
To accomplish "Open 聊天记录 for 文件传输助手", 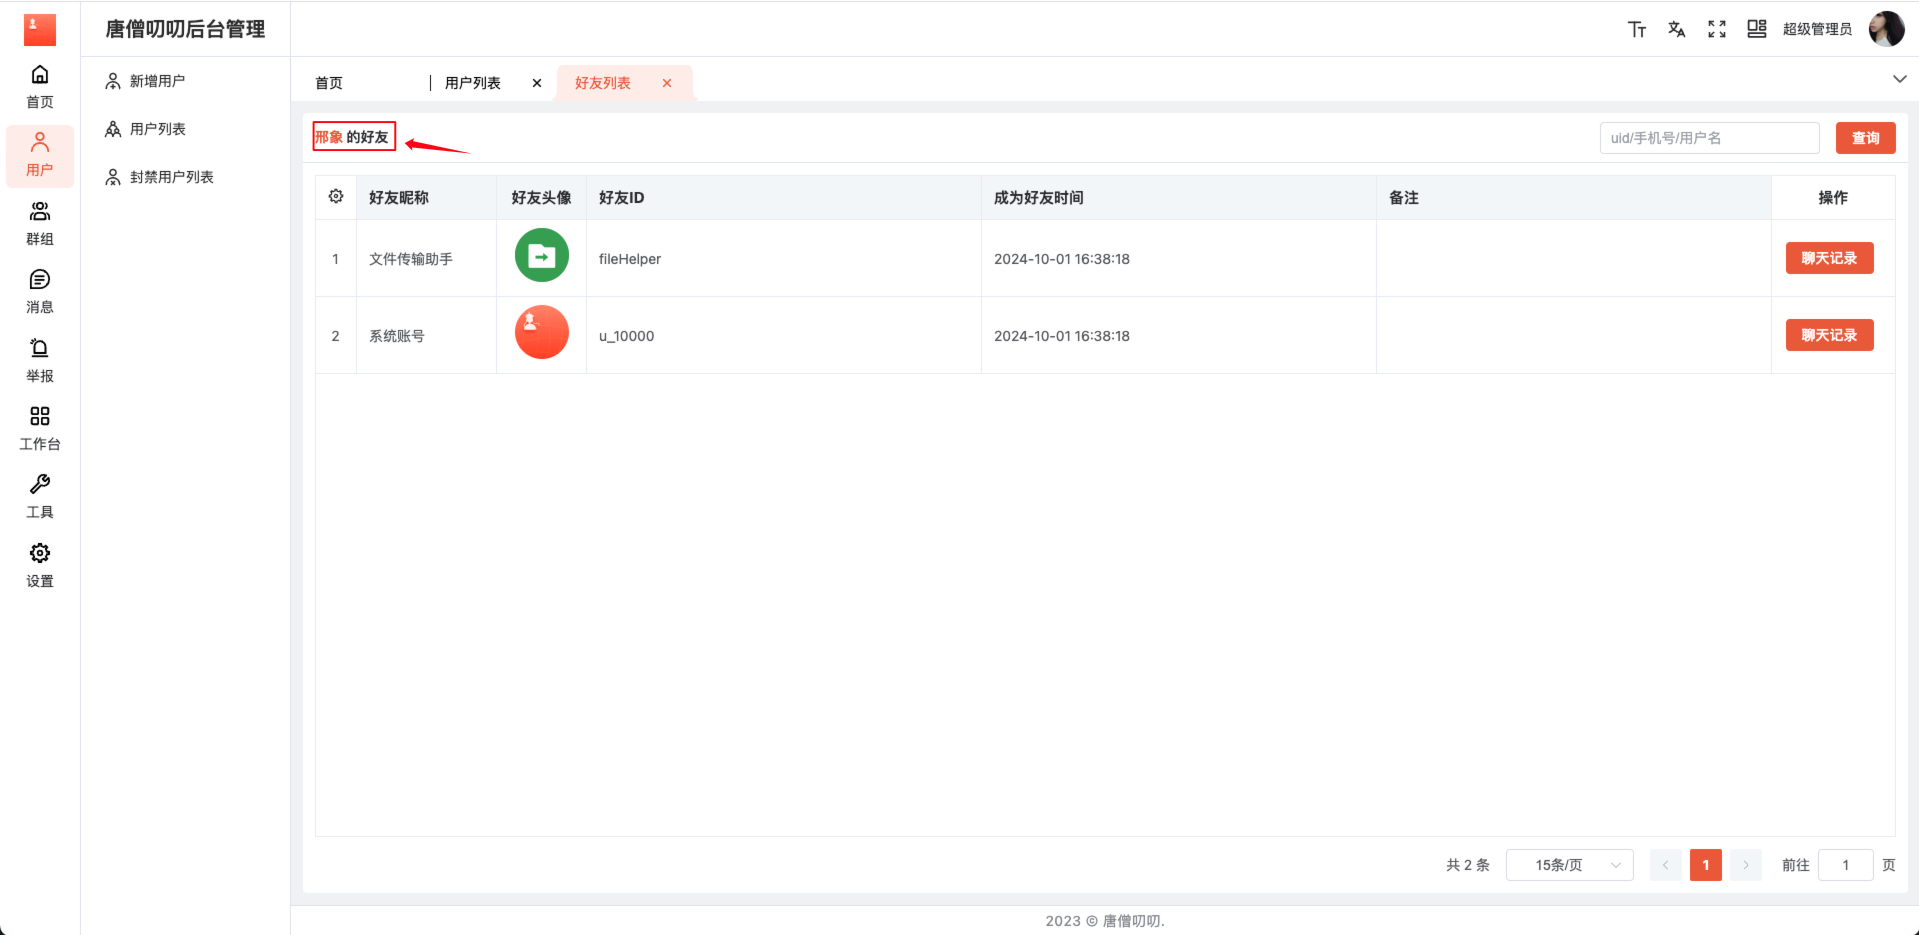I will coord(1829,258).
